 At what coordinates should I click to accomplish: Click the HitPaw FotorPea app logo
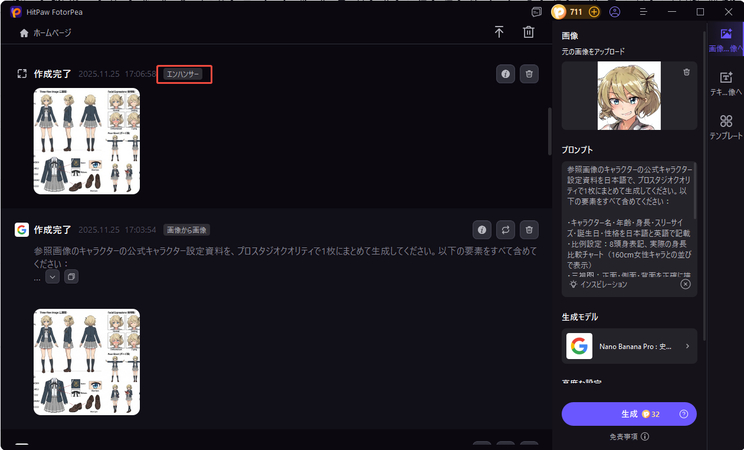pos(16,12)
